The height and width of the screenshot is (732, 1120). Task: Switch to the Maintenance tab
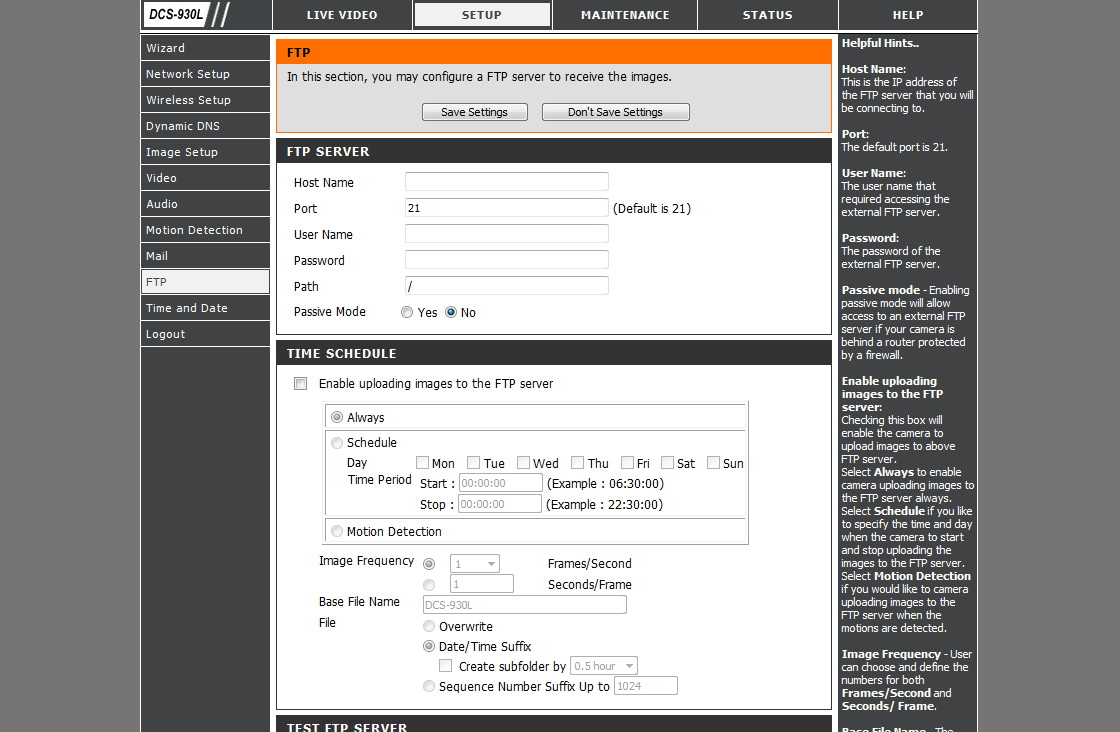(624, 15)
